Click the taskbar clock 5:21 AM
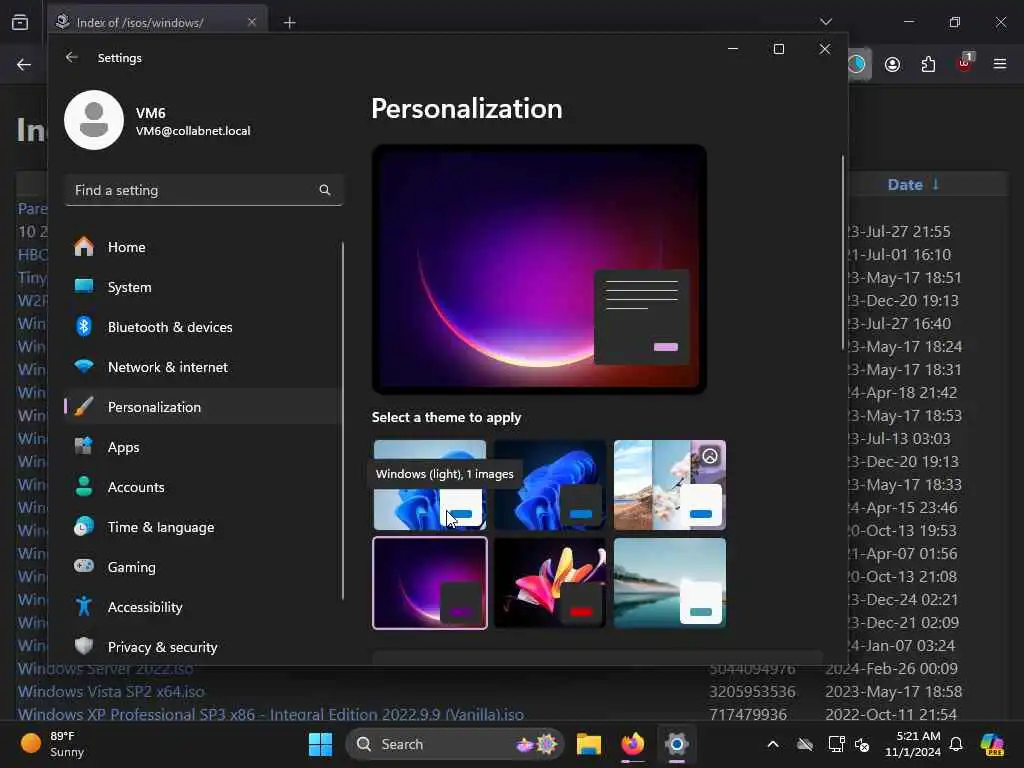 pos(912,744)
